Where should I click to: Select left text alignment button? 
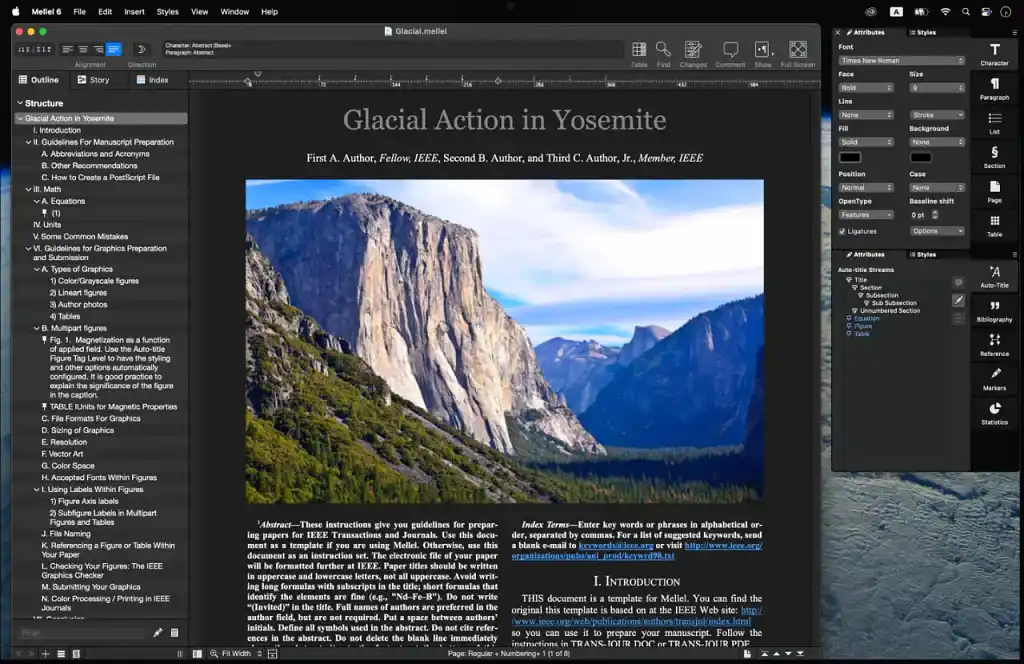[68, 49]
